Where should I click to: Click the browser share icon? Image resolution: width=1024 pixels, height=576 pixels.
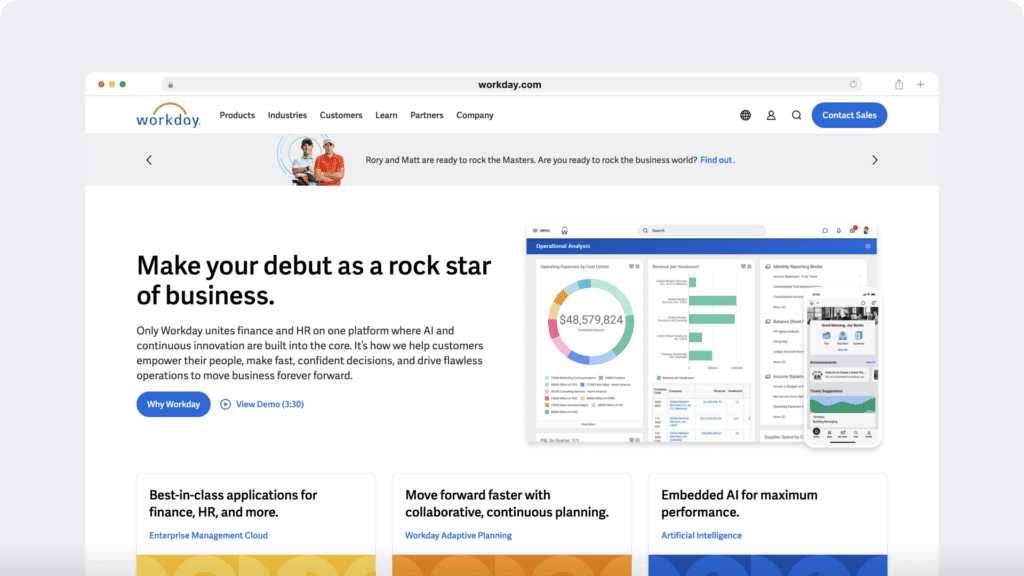click(899, 84)
